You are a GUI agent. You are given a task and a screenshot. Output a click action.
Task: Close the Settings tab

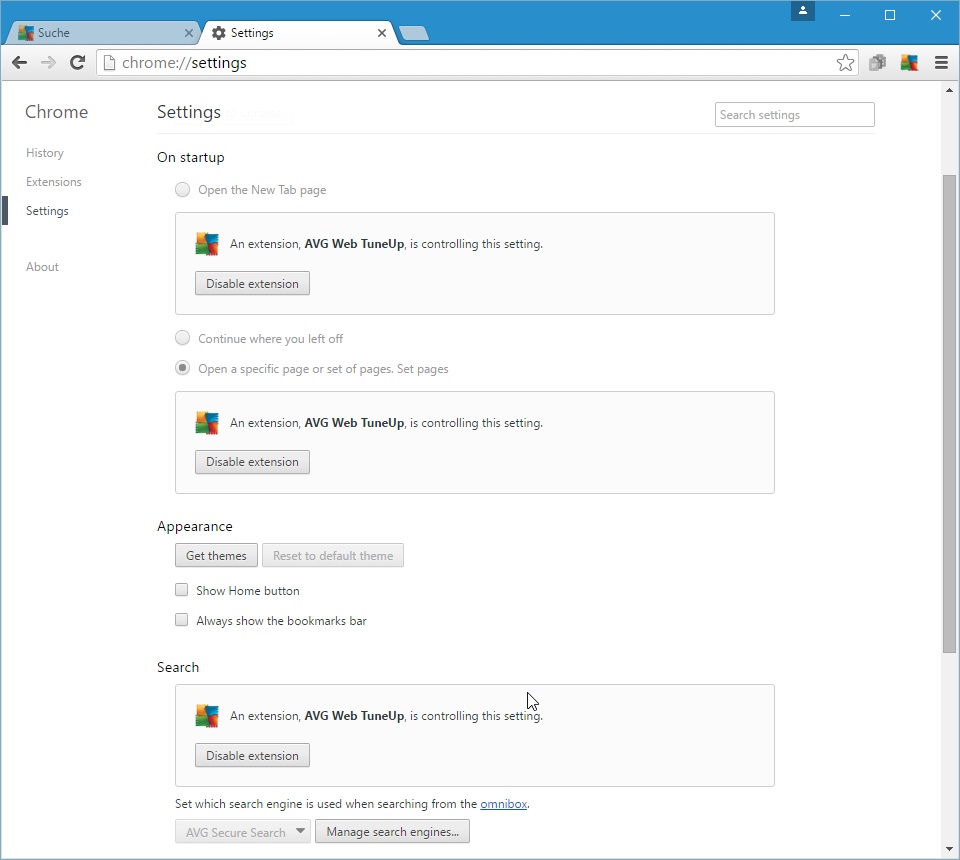point(382,33)
